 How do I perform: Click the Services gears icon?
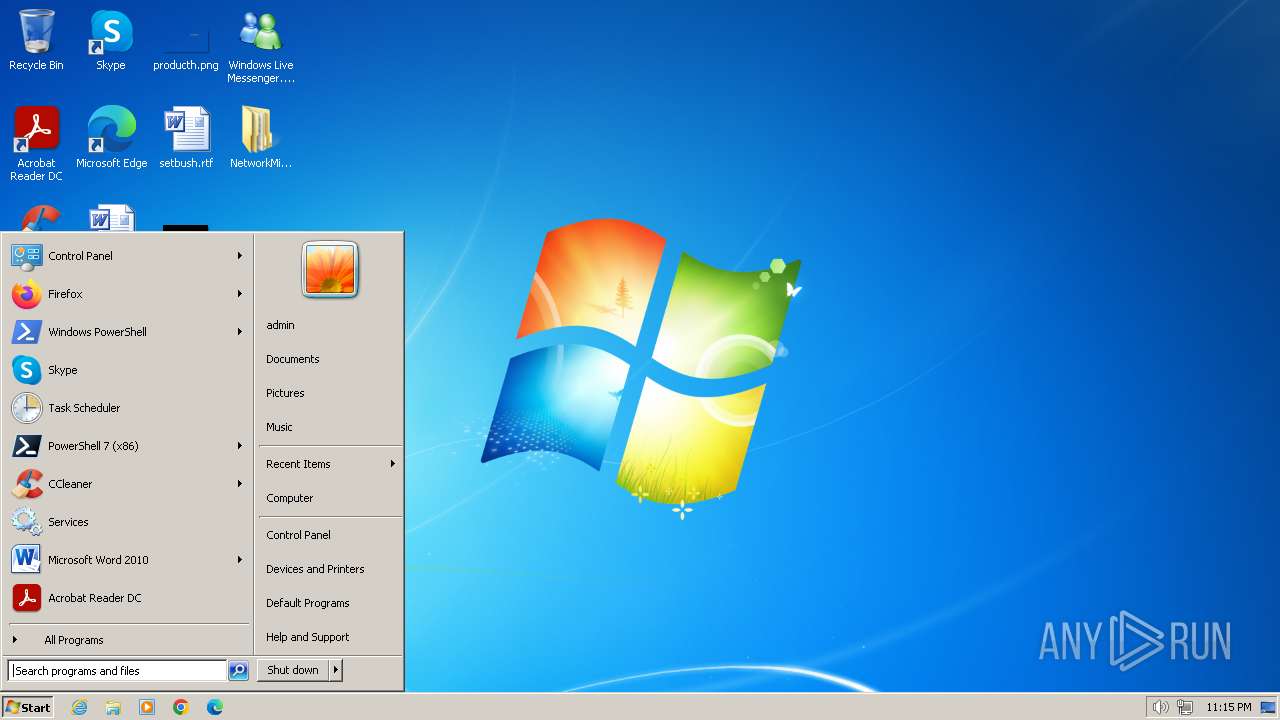click(26, 522)
